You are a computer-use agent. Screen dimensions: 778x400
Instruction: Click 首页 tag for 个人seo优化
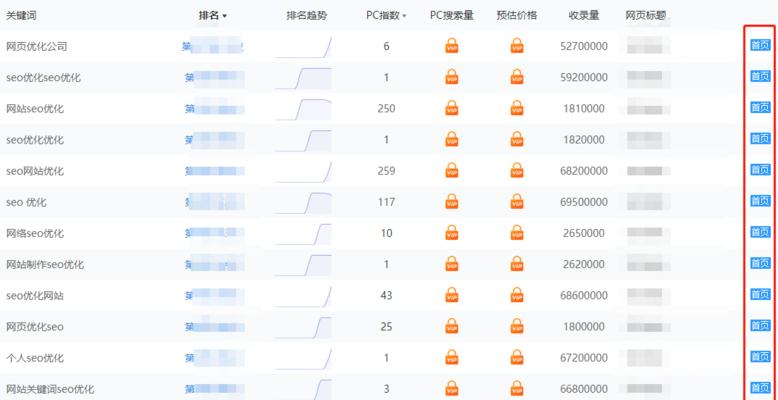(x=760, y=356)
